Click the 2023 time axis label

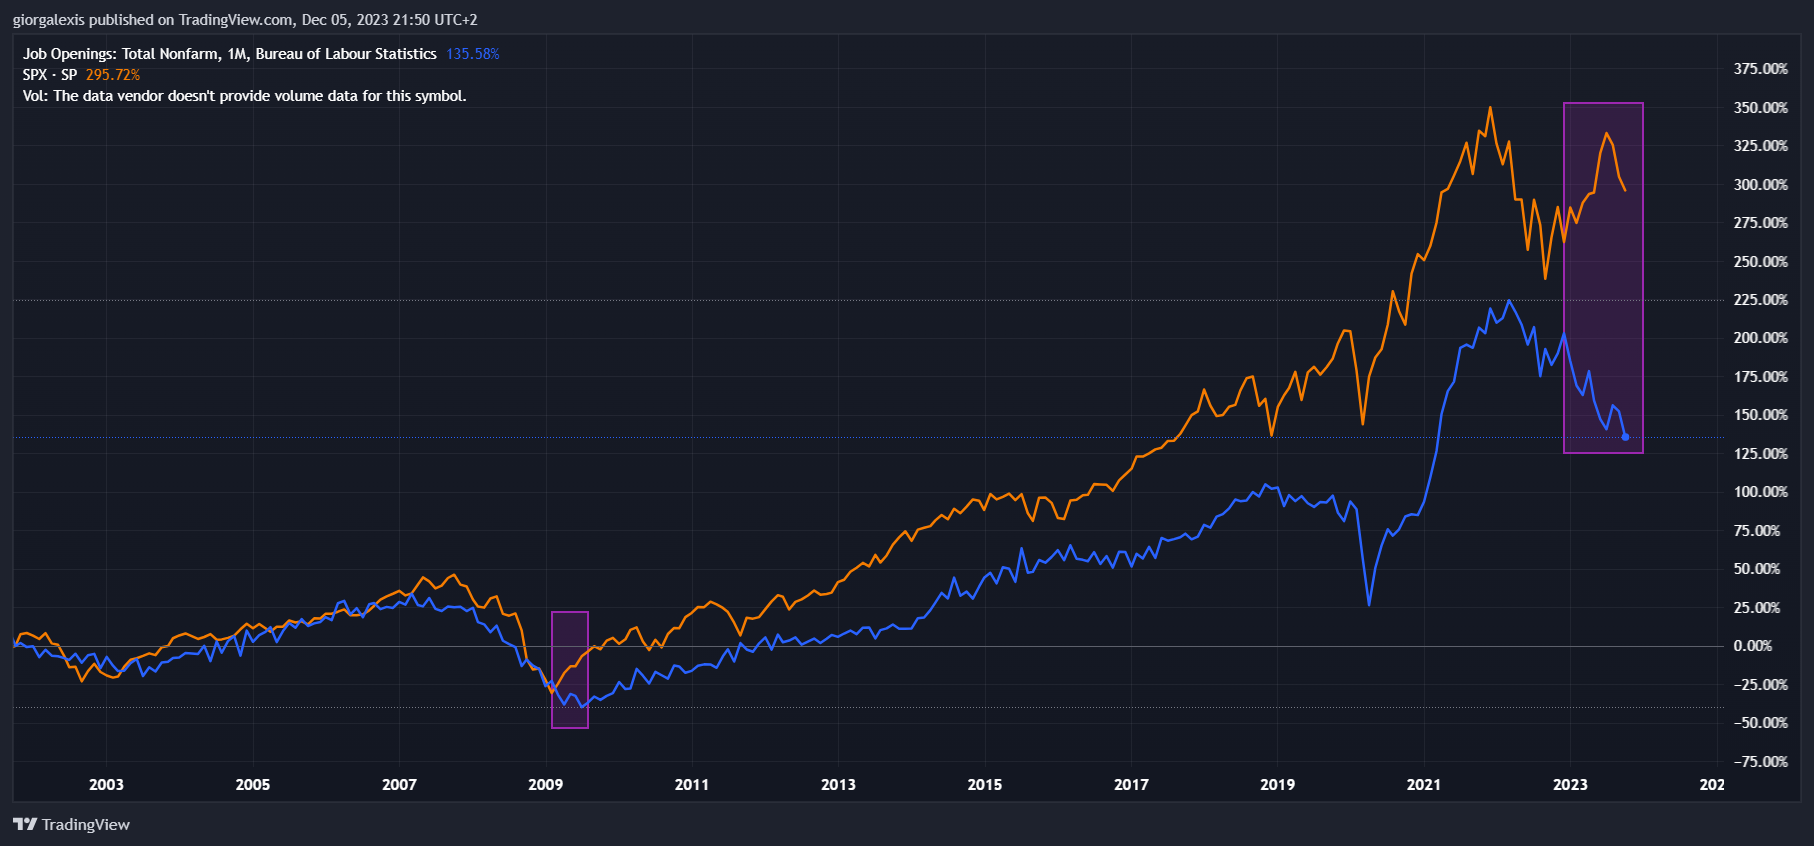[x=1570, y=785]
